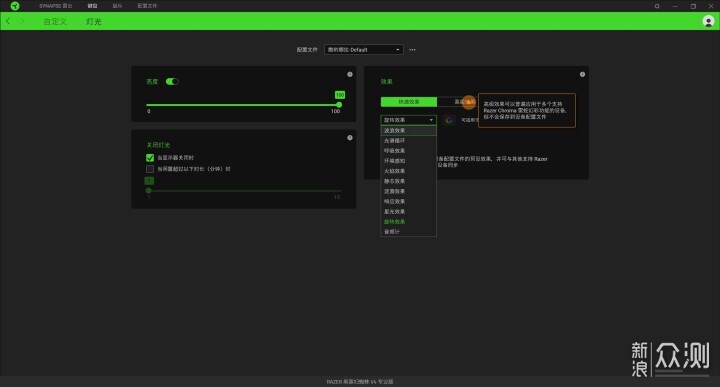720x387 pixels.
Task: Uncheck 当显示器关闭时 checkbox
Action: (150, 157)
